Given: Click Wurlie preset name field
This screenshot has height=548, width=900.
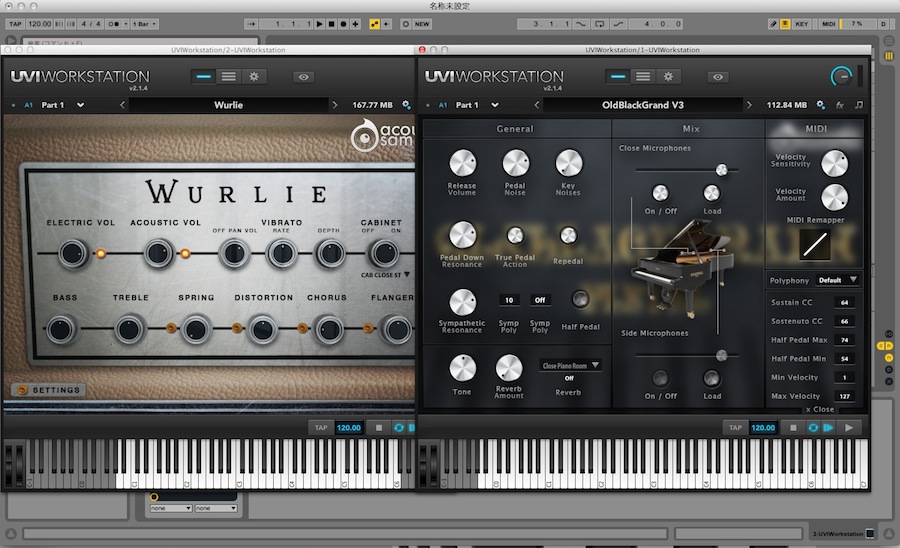Looking at the screenshot, I should click(228, 105).
